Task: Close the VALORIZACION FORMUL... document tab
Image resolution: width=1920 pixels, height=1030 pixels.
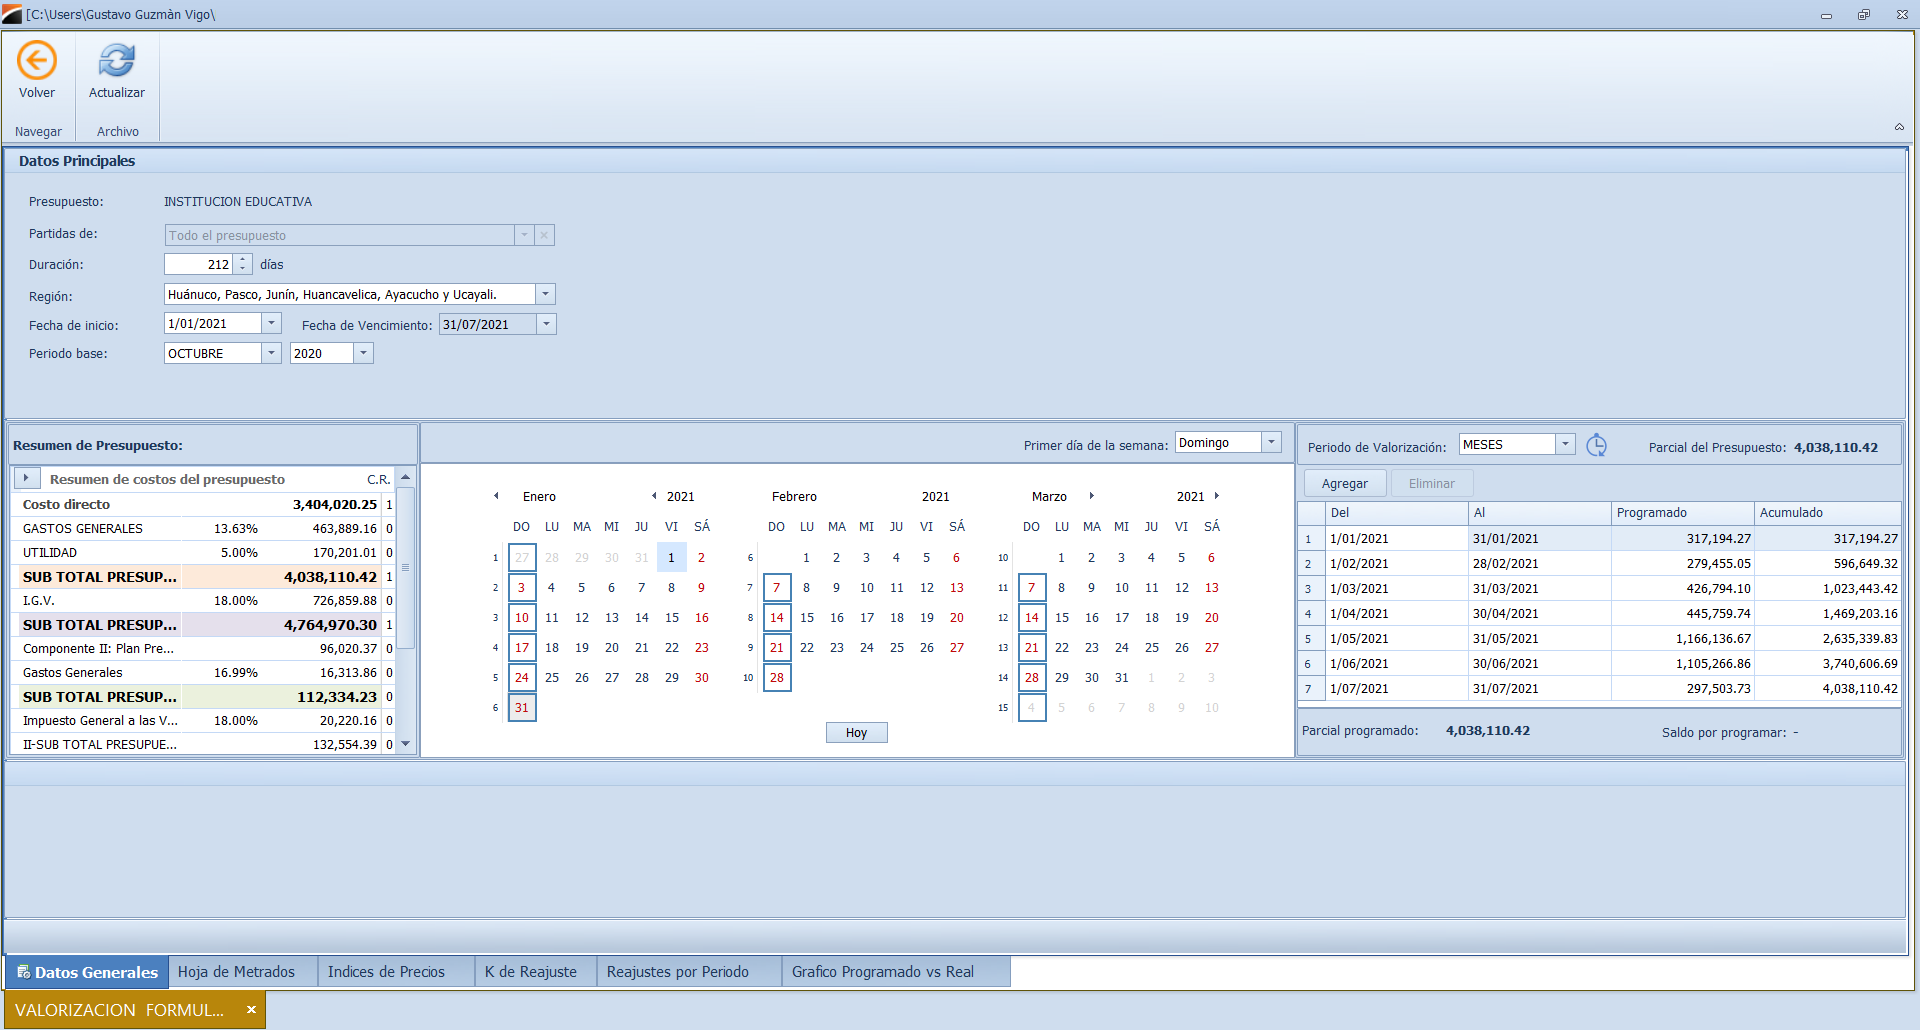Action: [251, 1010]
